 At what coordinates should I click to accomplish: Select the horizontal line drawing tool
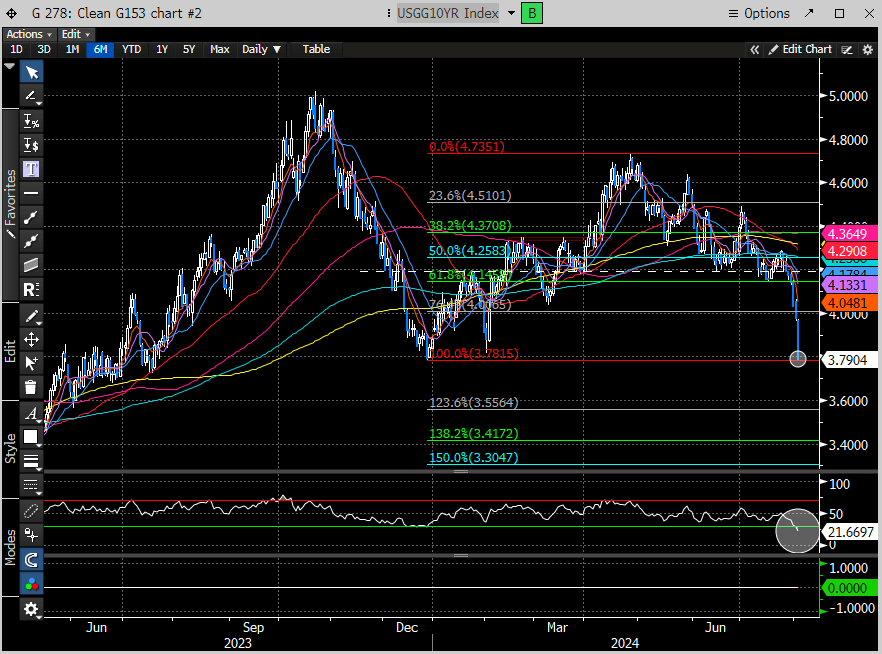point(32,193)
